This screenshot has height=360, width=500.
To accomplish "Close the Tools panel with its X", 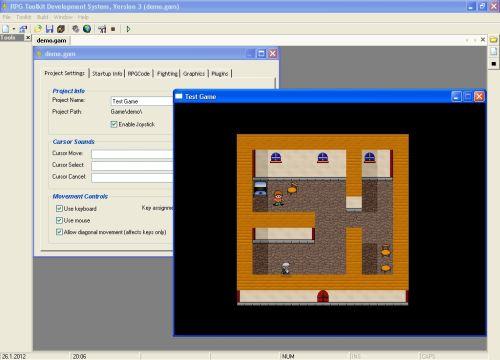I will coord(28,38).
